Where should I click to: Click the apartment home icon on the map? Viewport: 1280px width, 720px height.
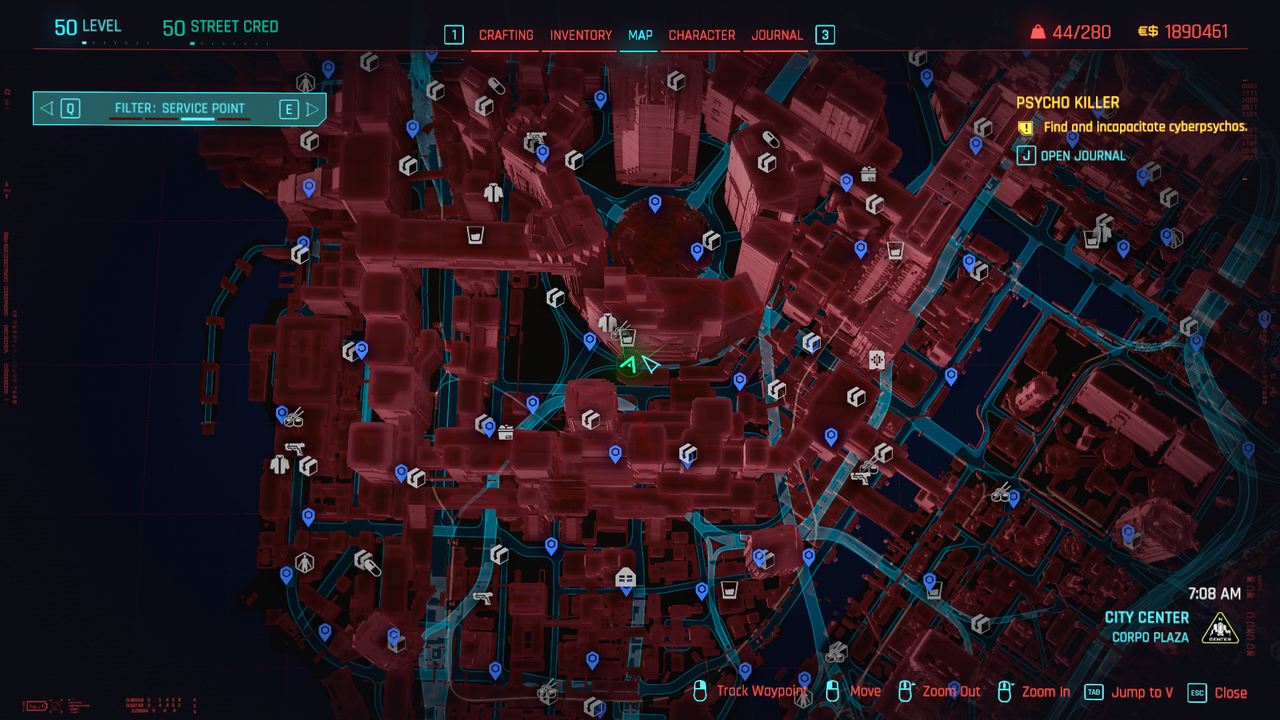(x=625, y=577)
